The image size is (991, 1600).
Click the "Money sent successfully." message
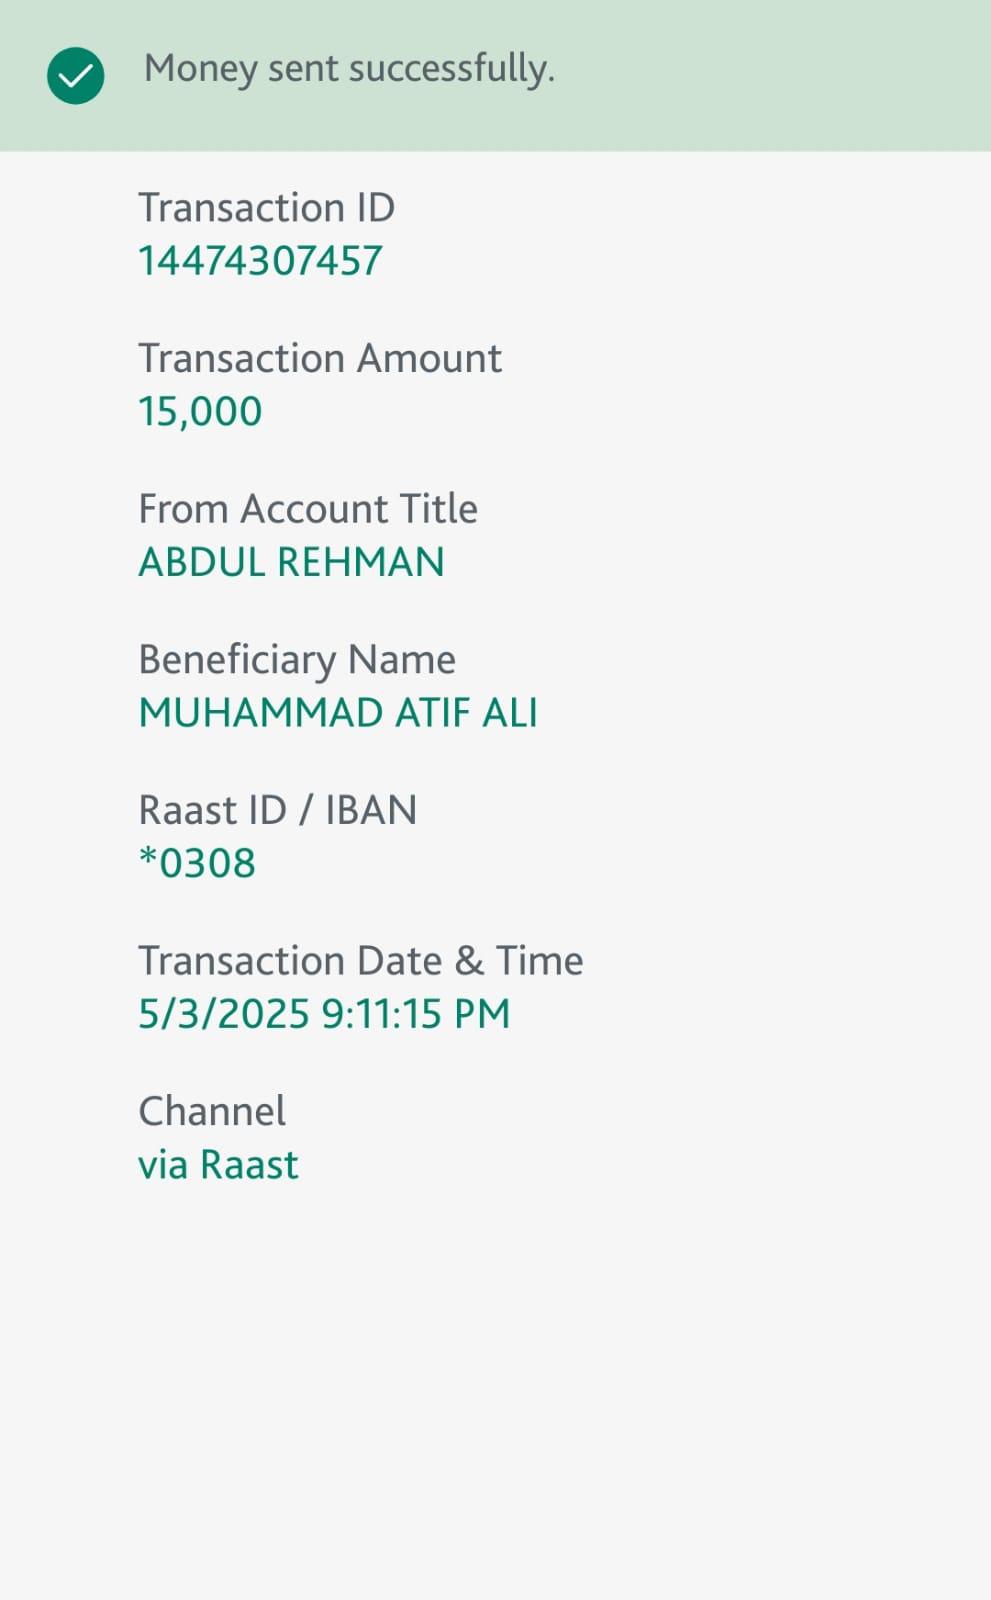coord(349,69)
